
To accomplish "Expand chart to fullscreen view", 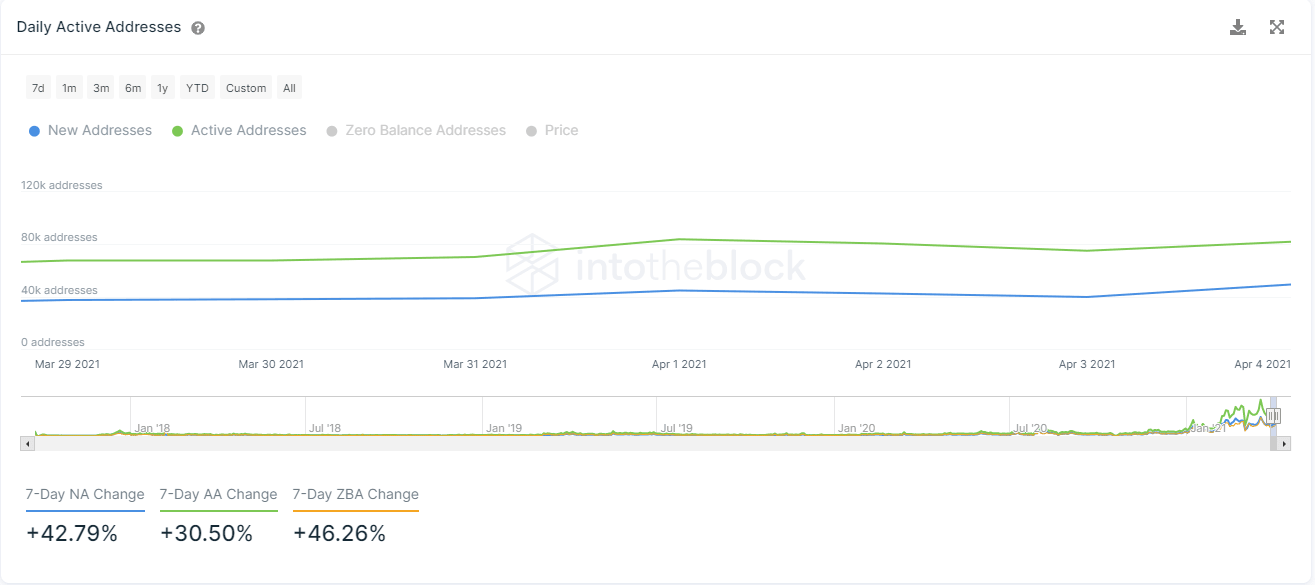I will click(1277, 27).
